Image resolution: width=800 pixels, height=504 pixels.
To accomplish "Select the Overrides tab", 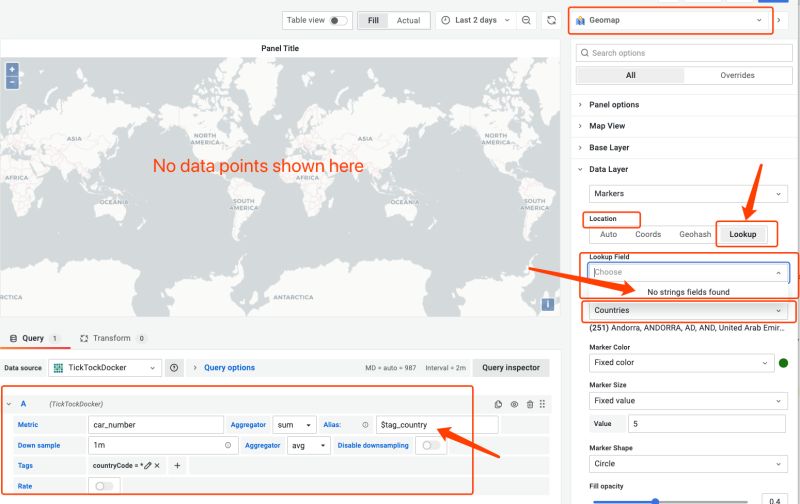I will pos(737,75).
